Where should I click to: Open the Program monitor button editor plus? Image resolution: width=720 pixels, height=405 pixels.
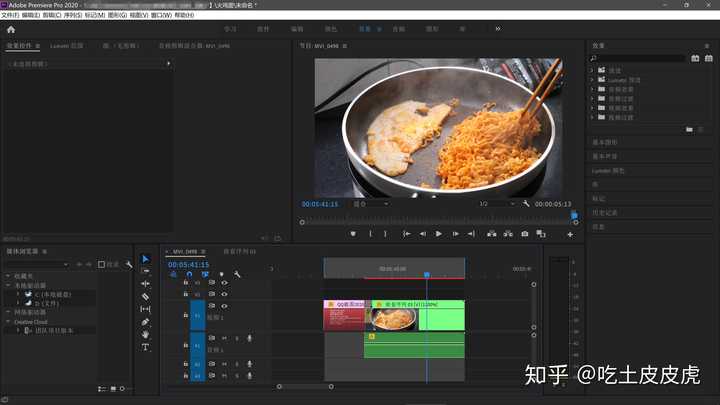(570, 234)
